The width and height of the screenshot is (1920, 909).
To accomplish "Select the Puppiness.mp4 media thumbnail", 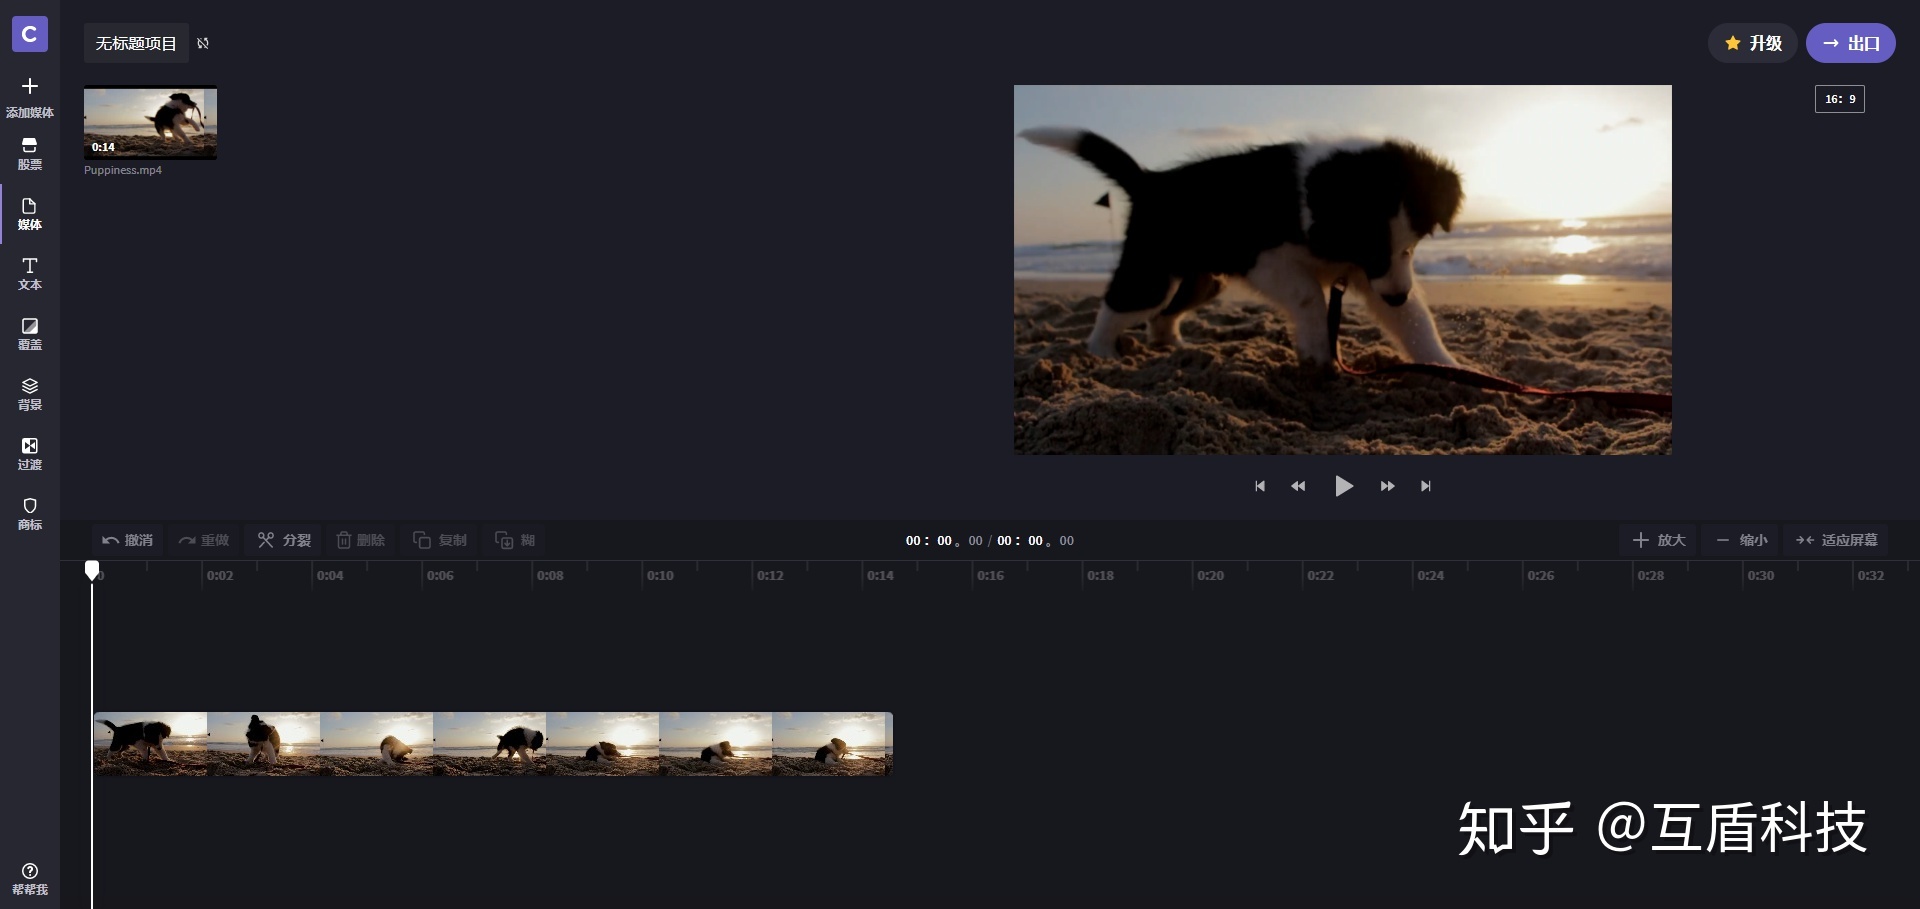I will pos(150,123).
